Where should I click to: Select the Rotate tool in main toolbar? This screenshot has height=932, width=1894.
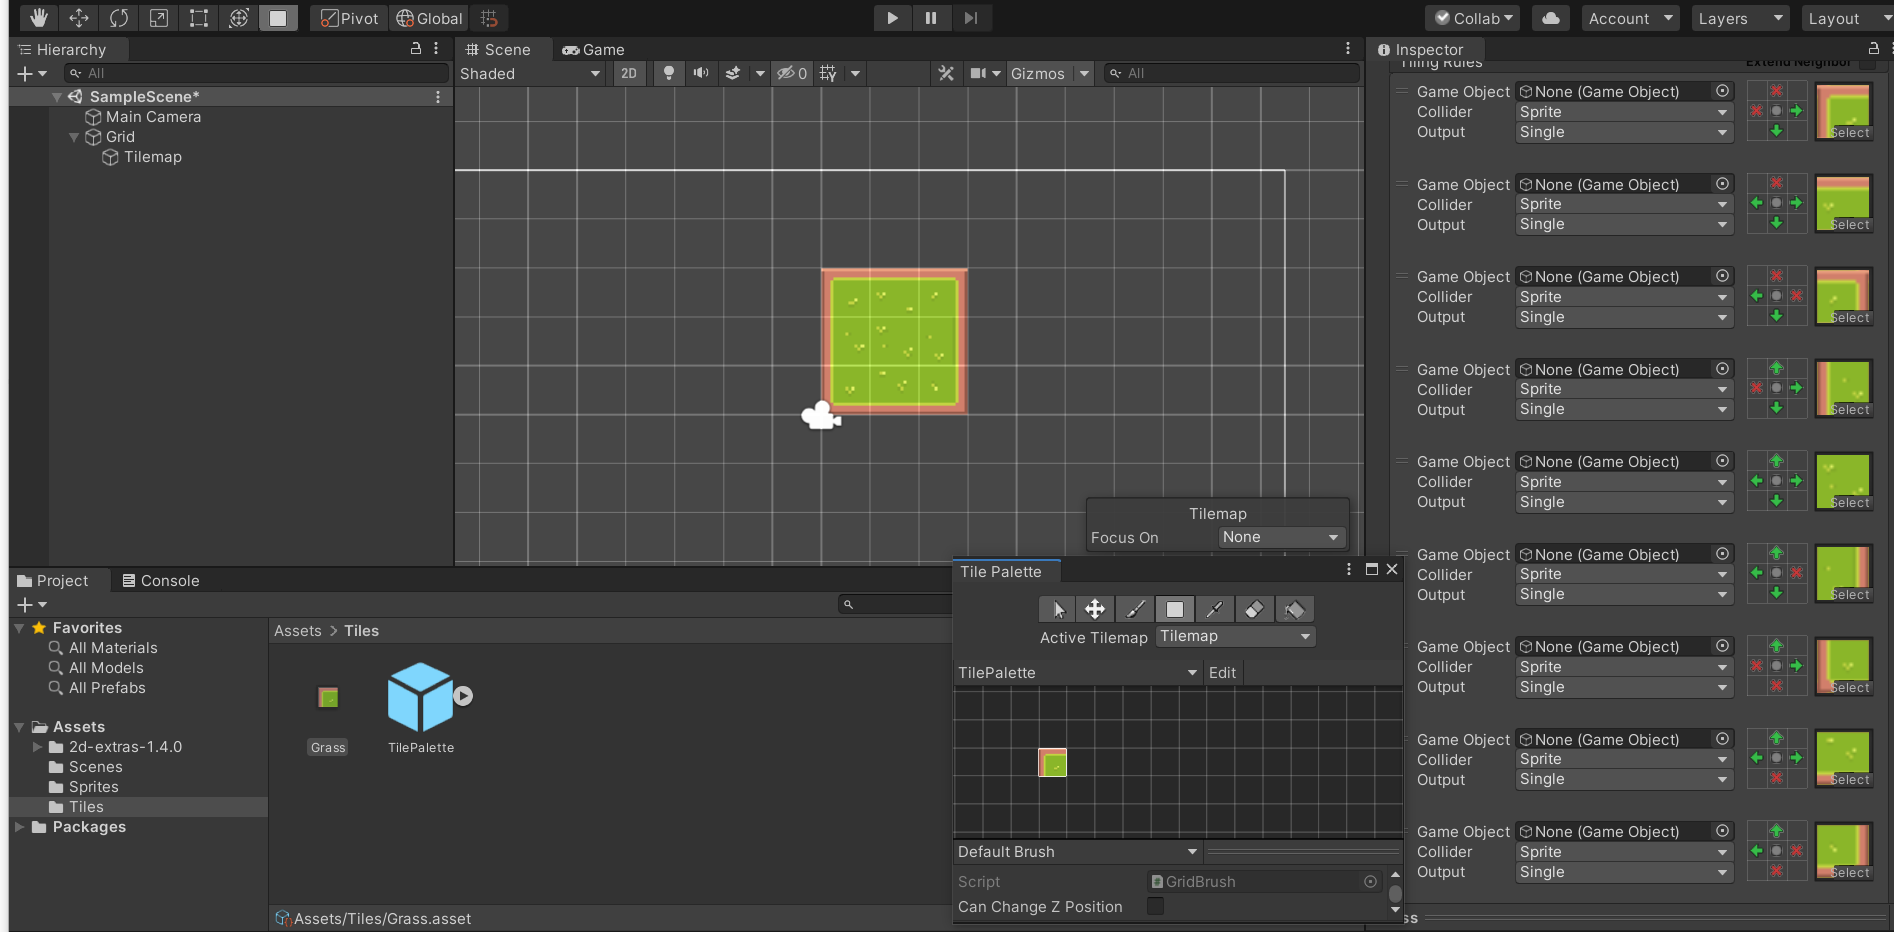tap(118, 18)
